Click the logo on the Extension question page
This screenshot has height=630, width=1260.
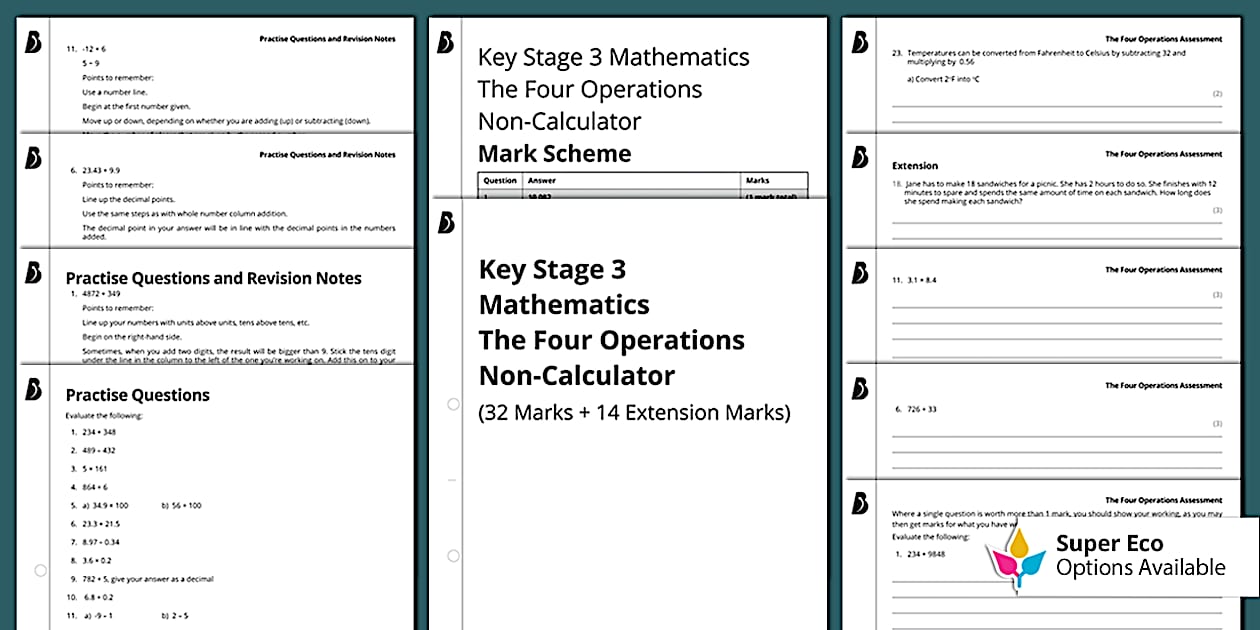pyautogui.click(x=859, y=158)
